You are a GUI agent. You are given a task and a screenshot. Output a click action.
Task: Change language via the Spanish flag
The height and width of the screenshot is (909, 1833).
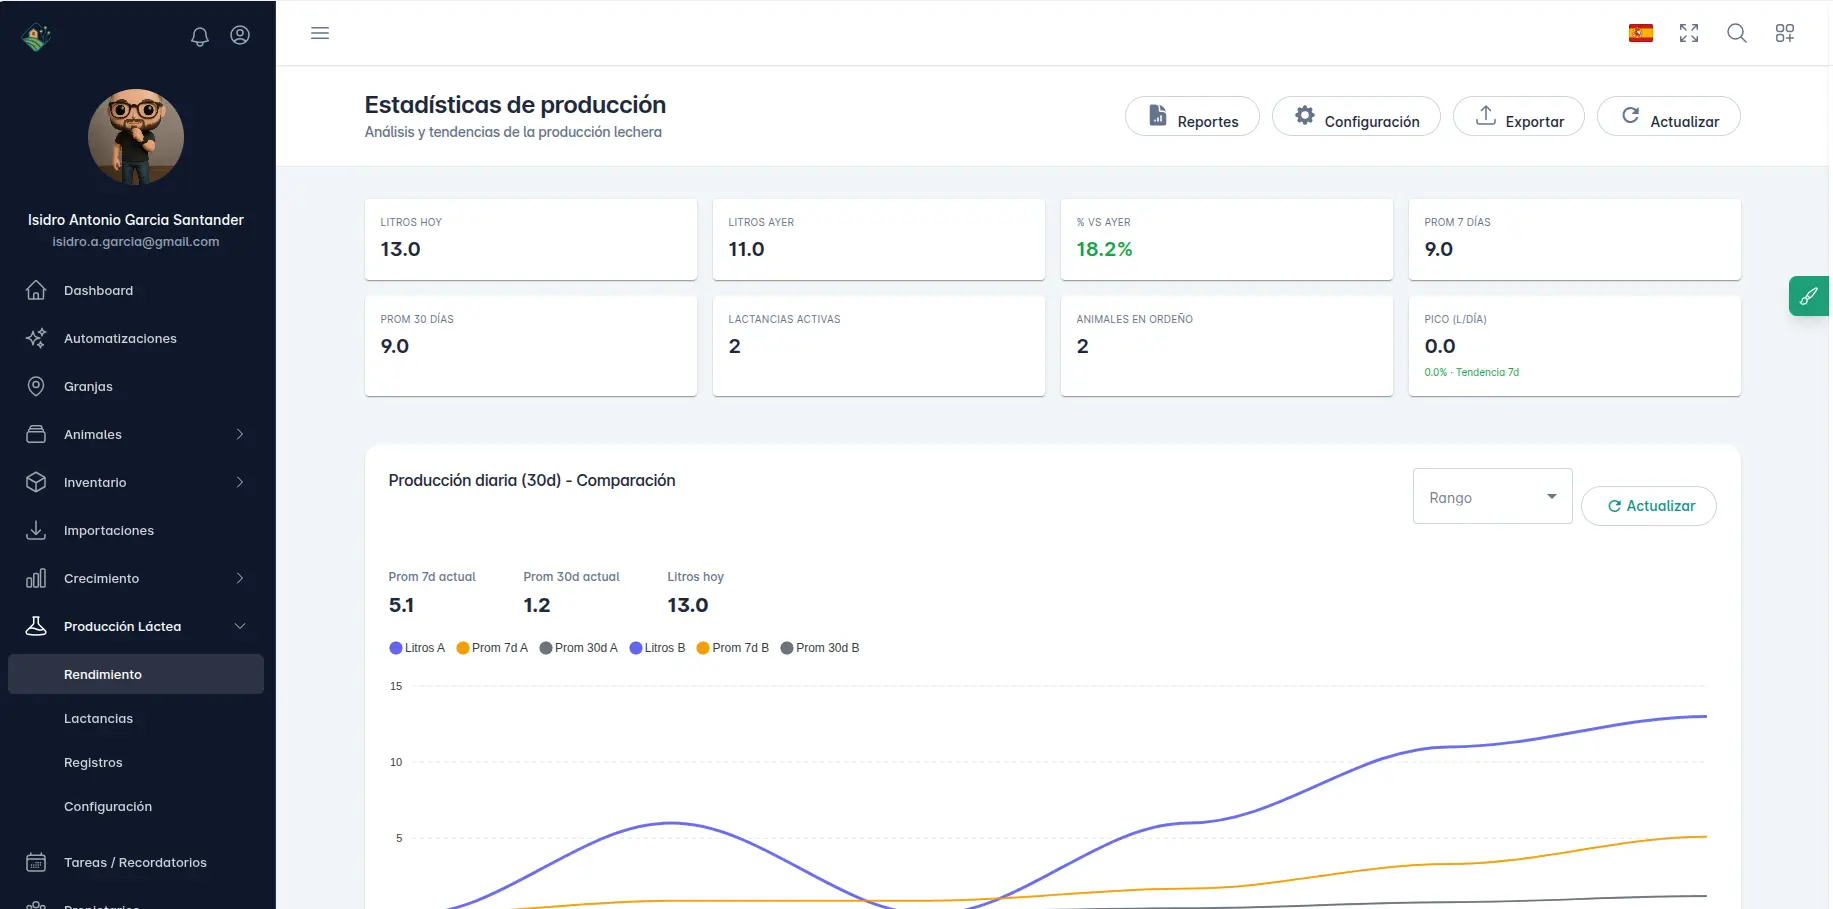click(x=1640, y=32)
